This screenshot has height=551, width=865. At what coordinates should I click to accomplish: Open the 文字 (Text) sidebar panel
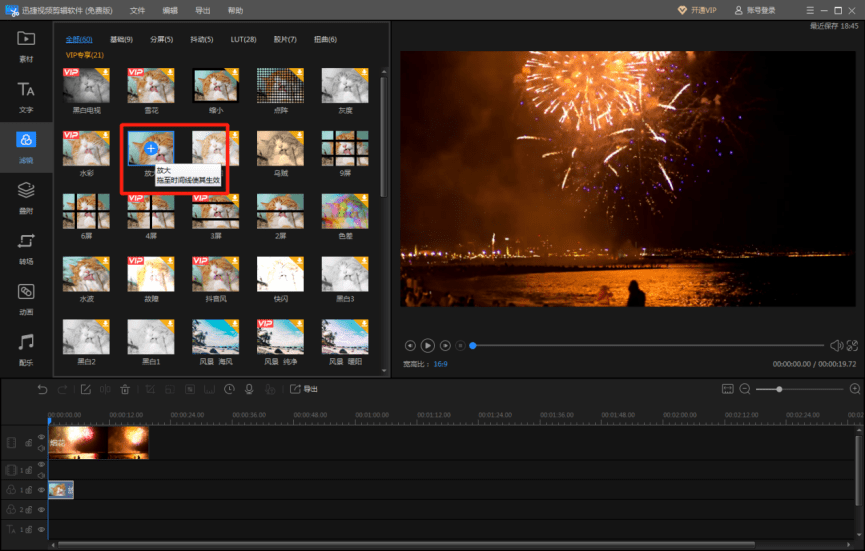click(x=26, y=96)
